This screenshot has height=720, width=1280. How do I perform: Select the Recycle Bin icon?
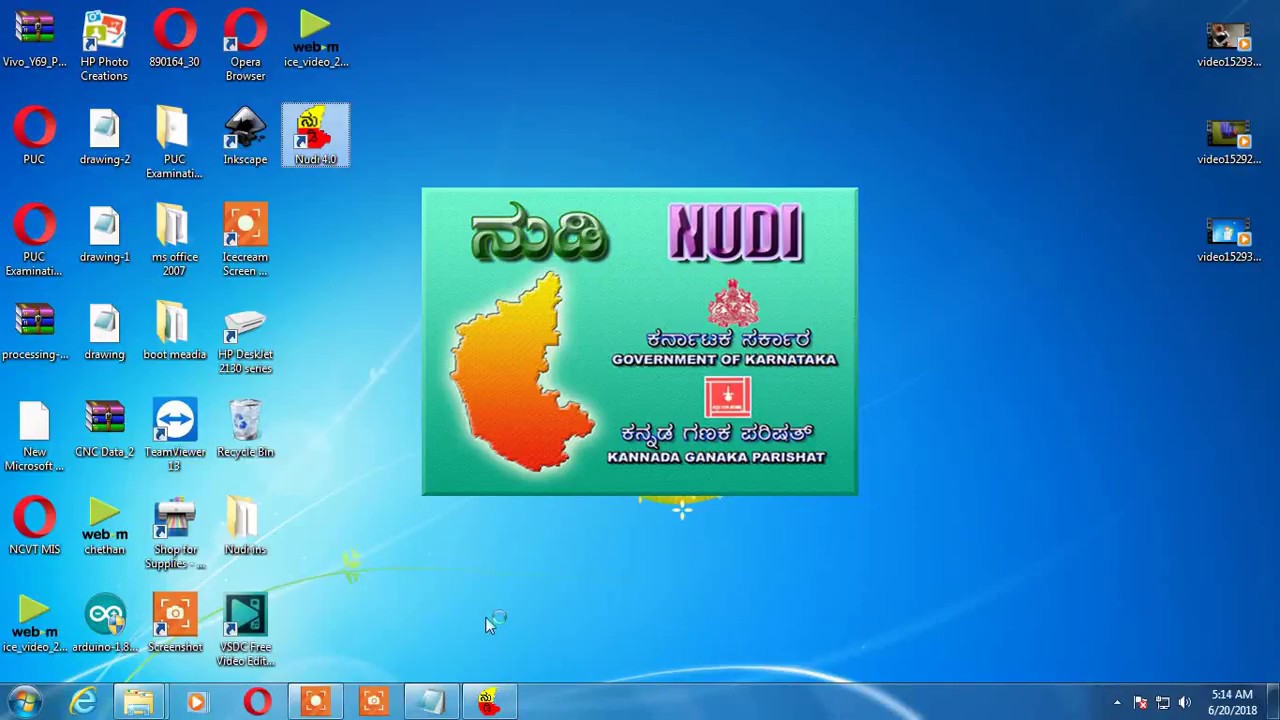pyautogui.click(x=245, y=428)
